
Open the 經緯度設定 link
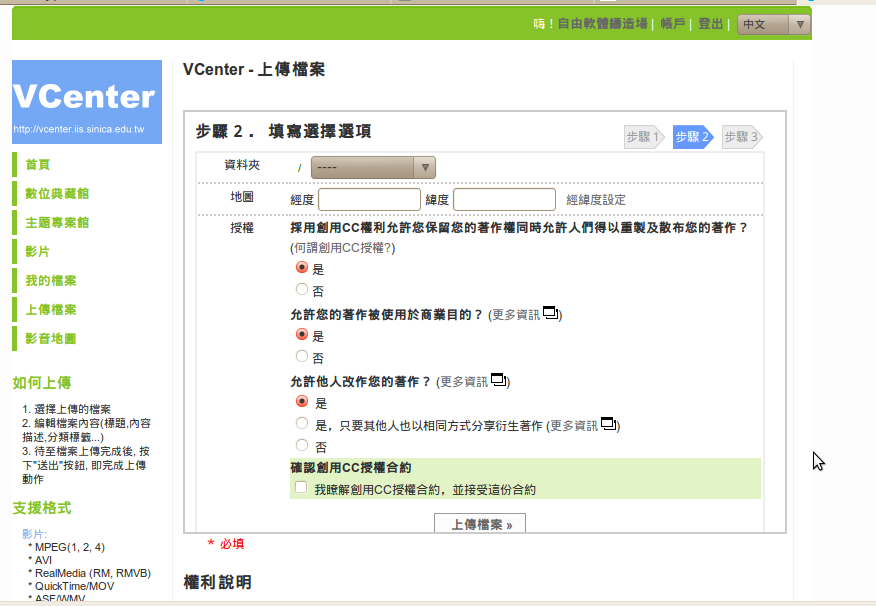596,200
